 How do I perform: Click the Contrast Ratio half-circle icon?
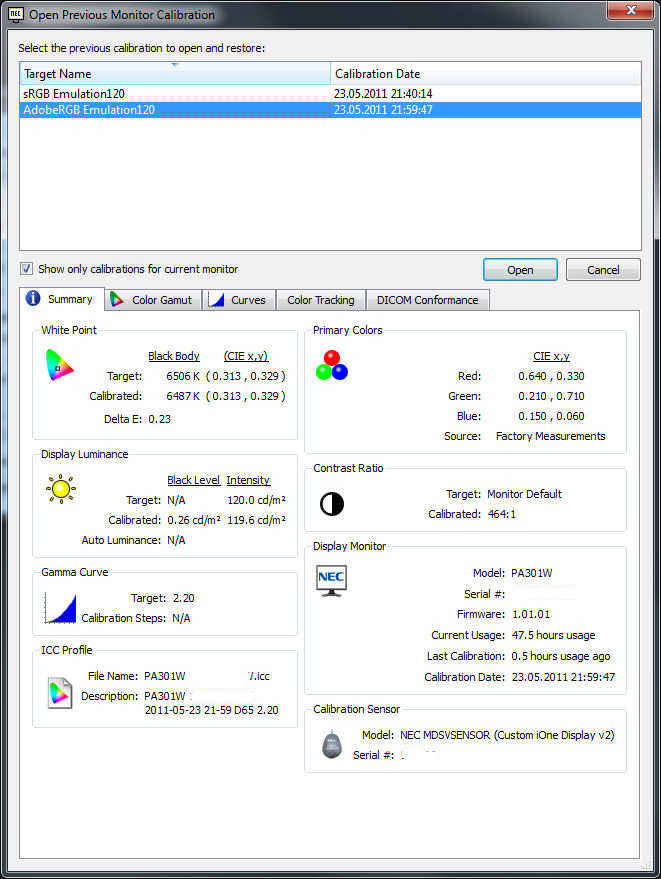331,504
